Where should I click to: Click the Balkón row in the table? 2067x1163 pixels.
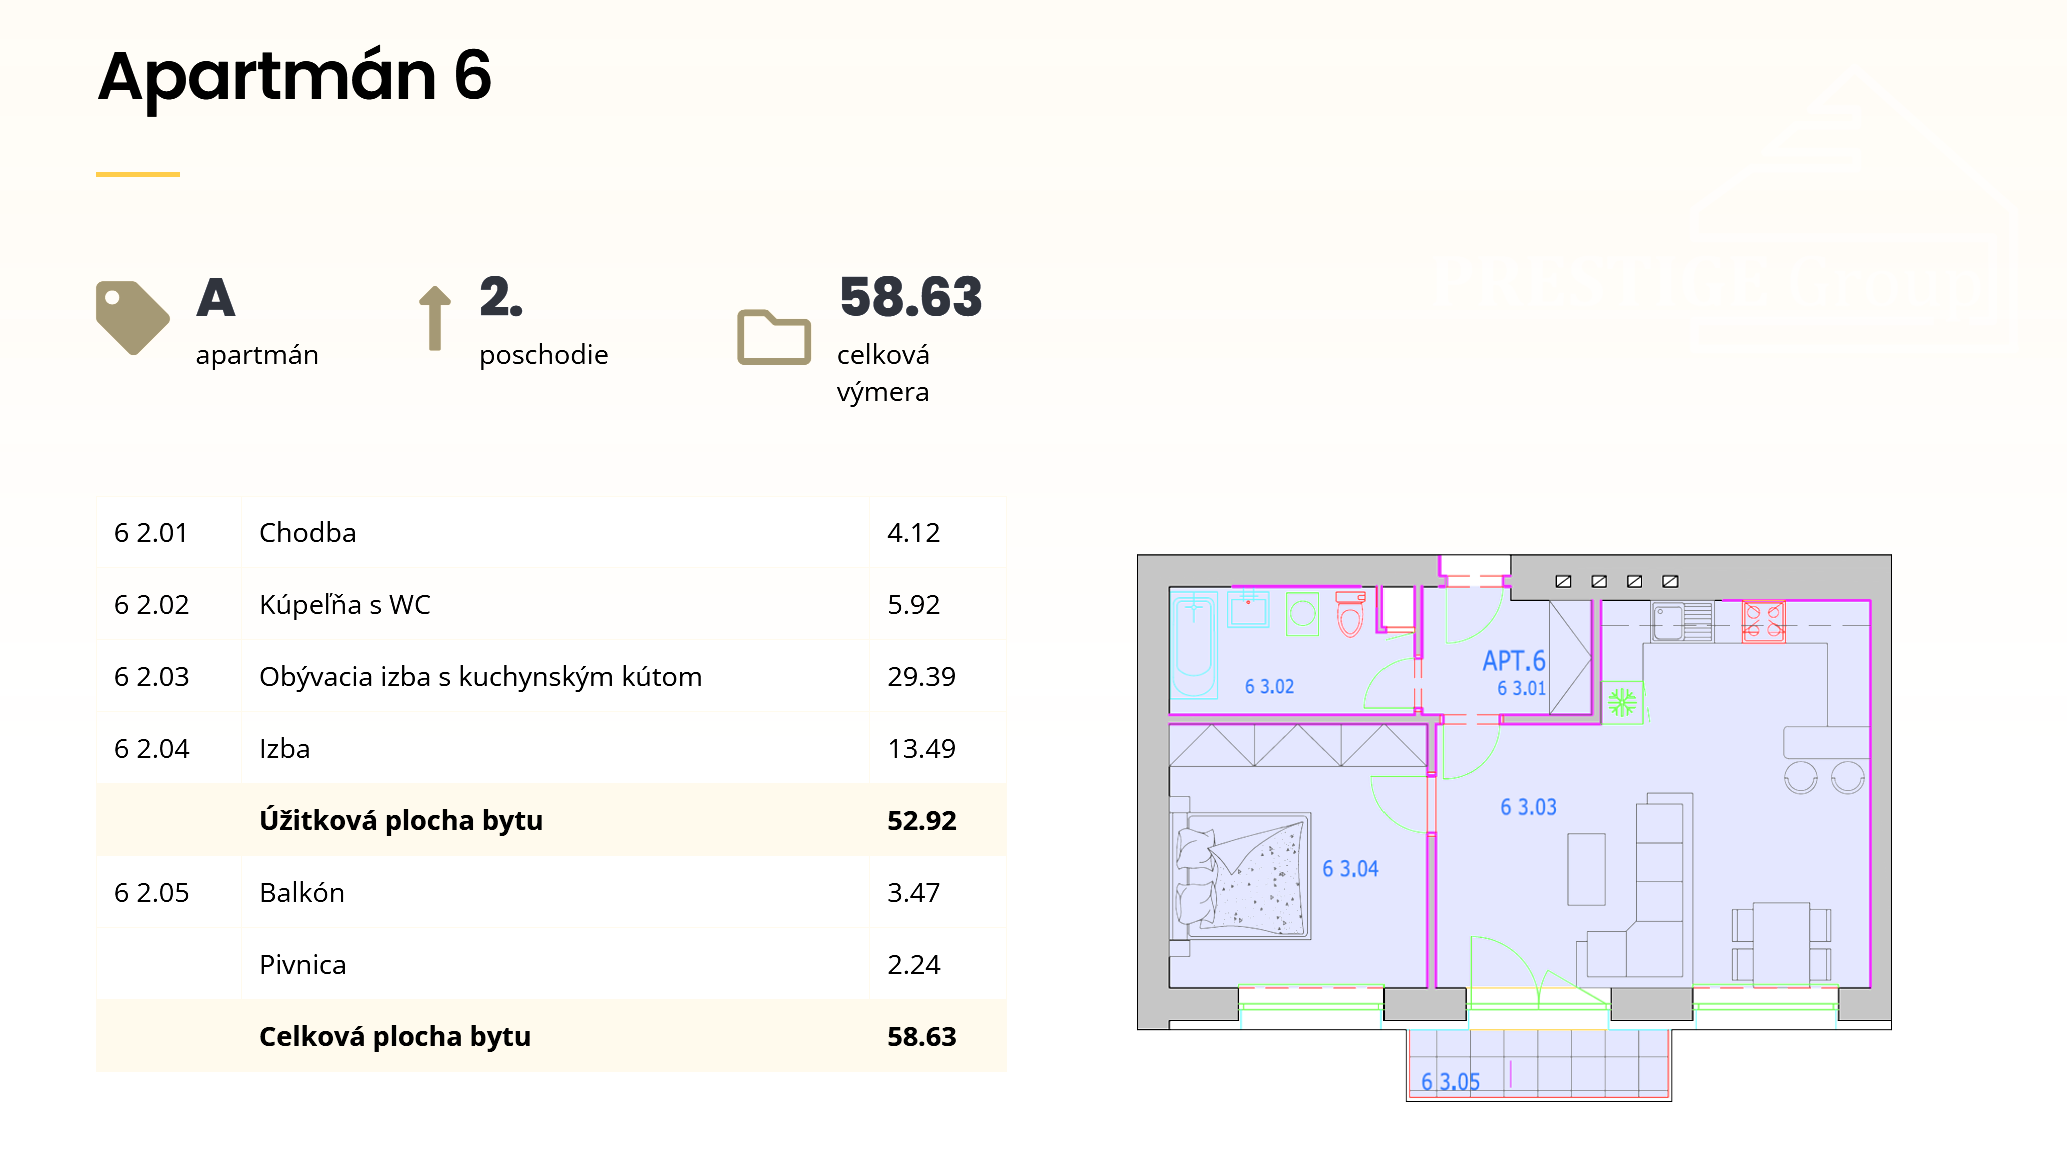coord(551,893)
